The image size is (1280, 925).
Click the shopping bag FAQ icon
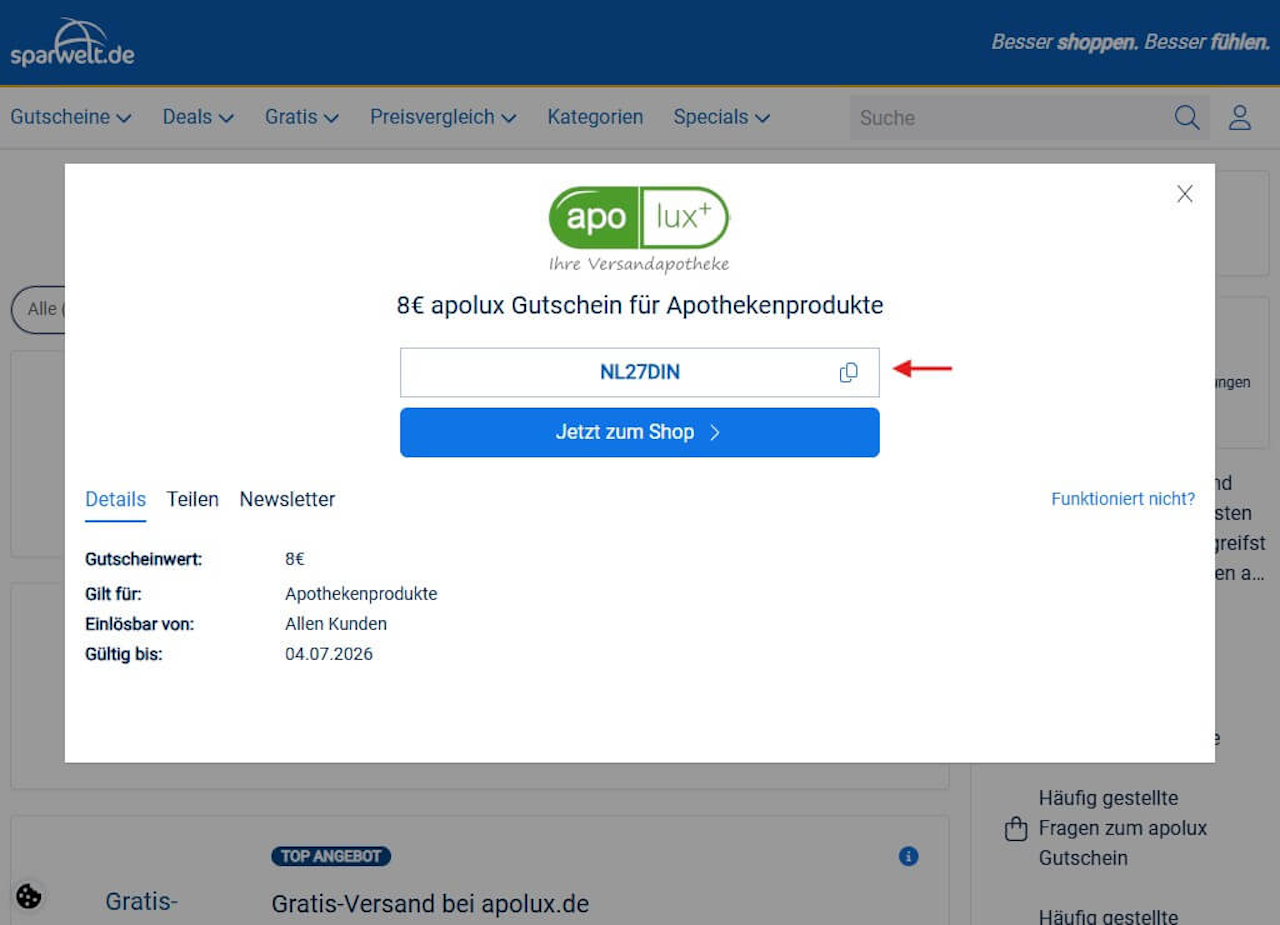[1016, 829]
